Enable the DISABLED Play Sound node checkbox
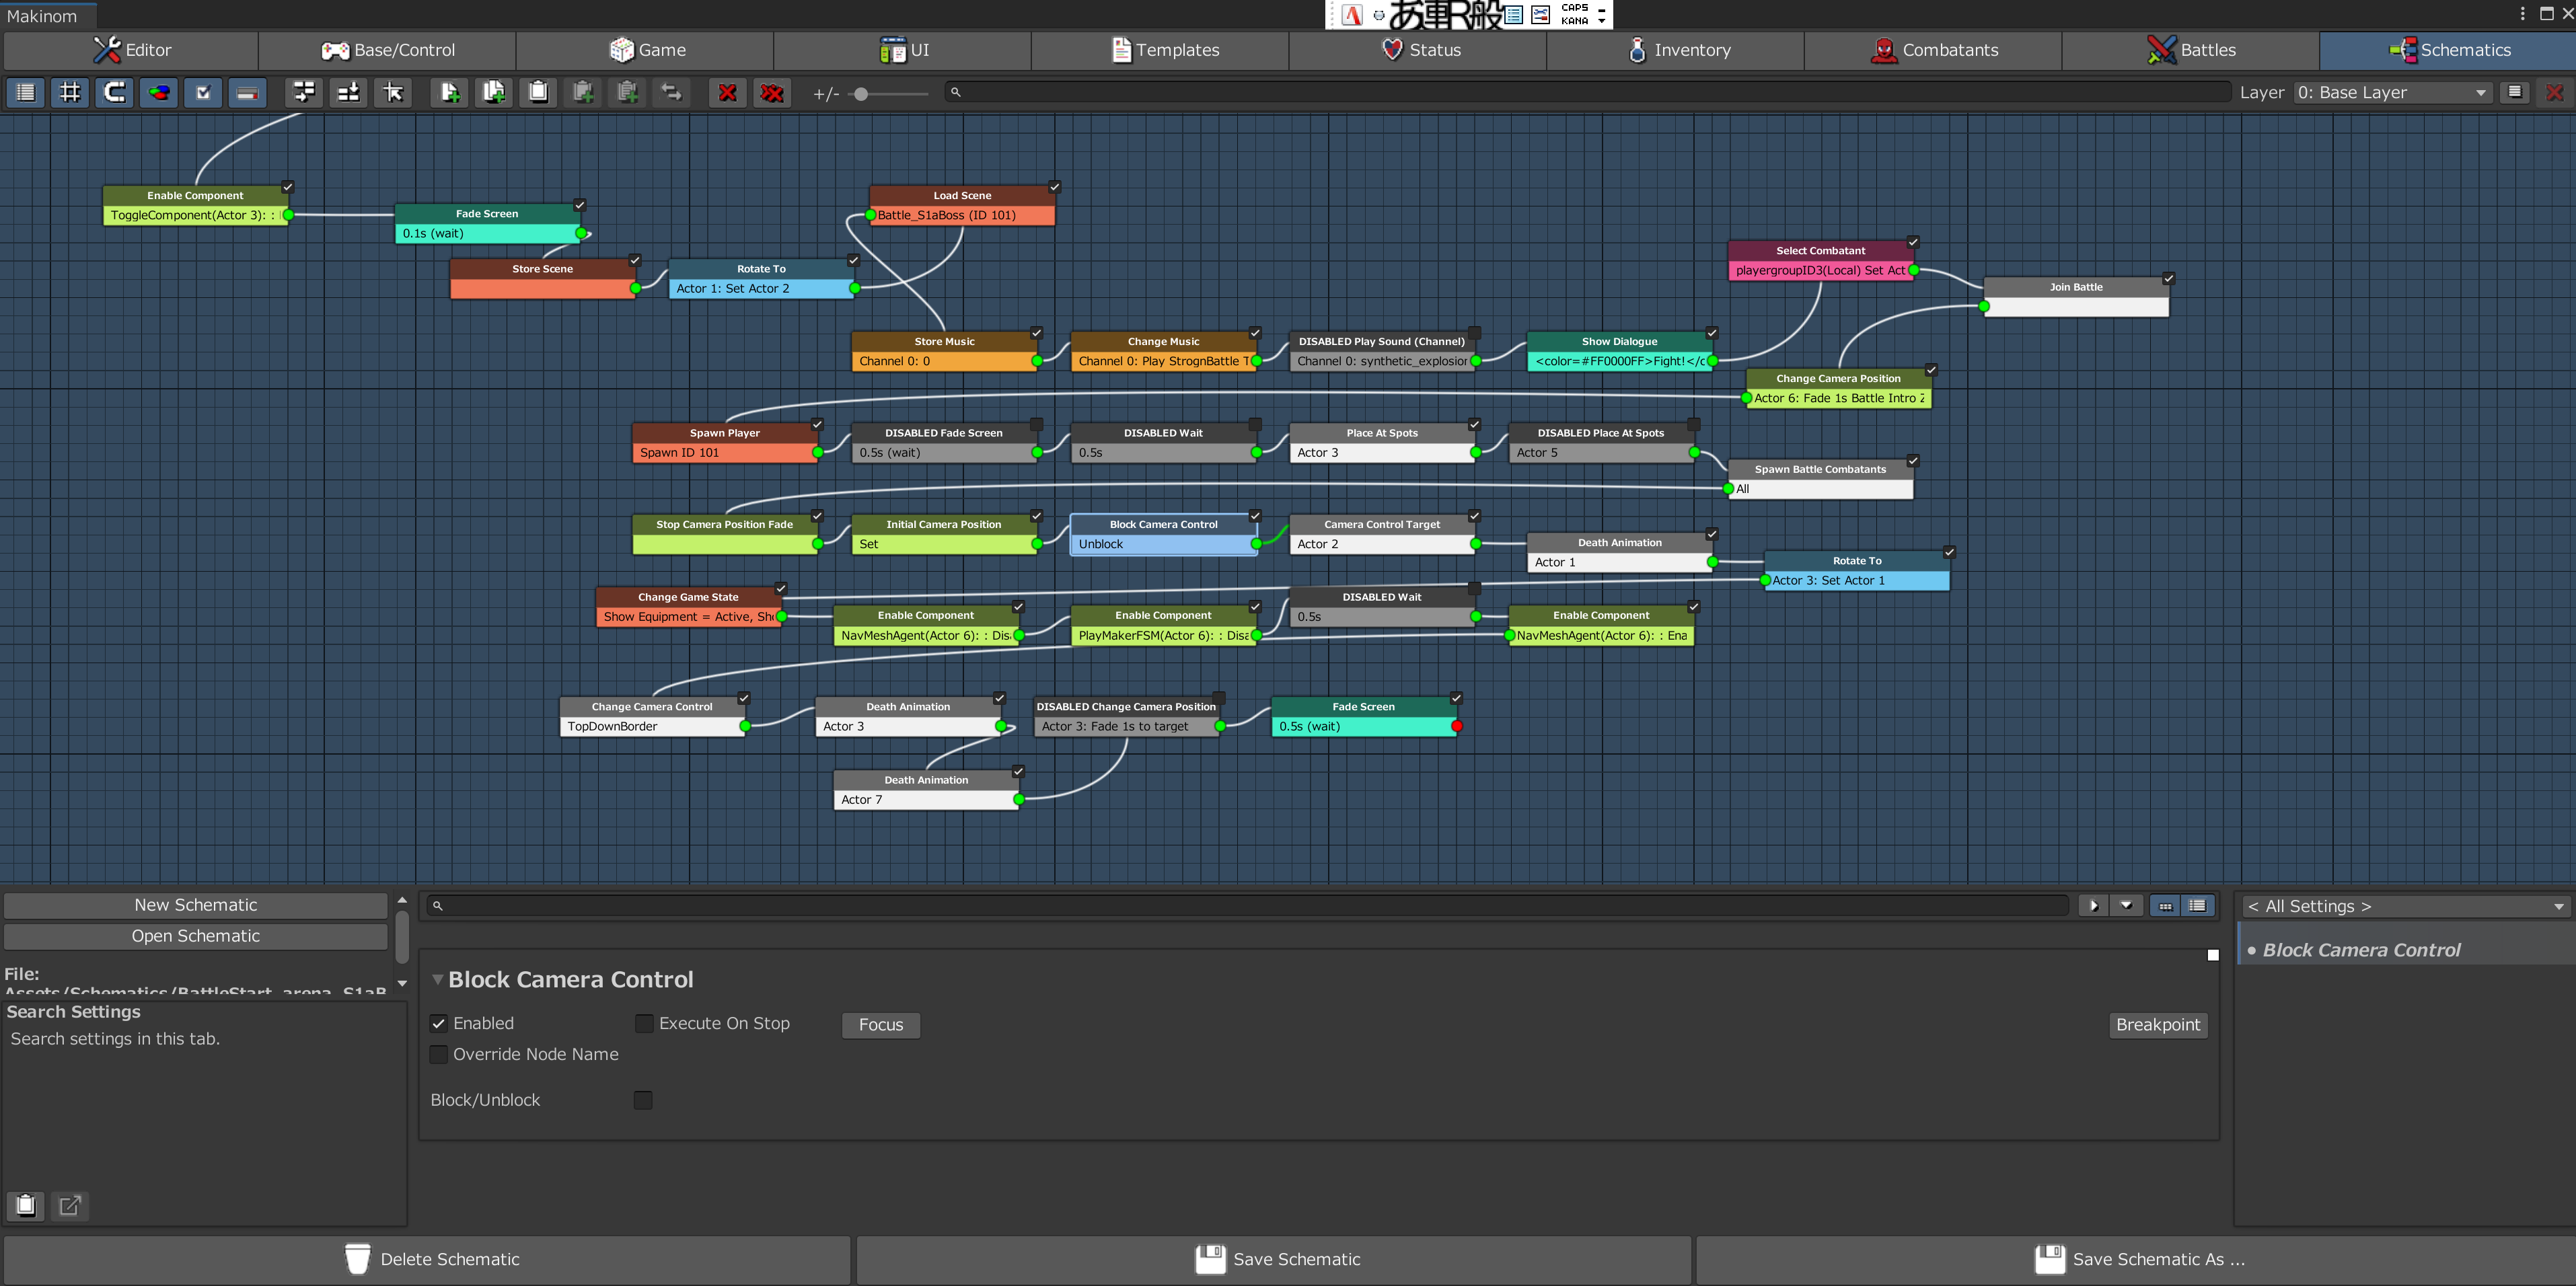2576x1286 pixels. [x=1474, y=333]
